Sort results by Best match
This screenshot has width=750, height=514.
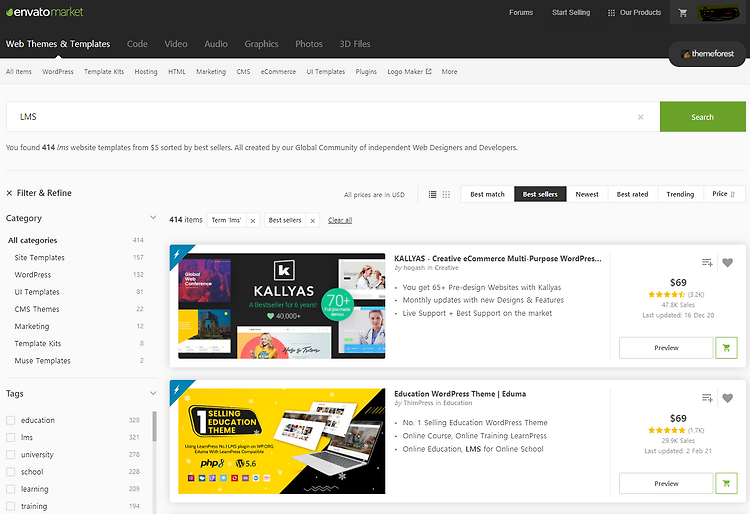[x=487, y=194]
